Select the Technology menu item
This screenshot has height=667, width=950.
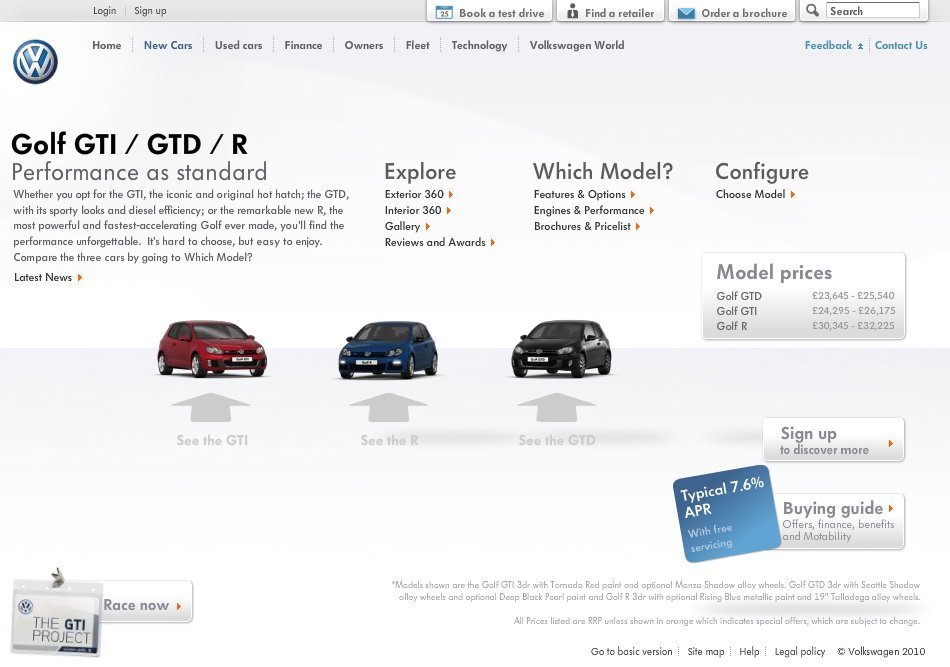(x=479, y=45)
